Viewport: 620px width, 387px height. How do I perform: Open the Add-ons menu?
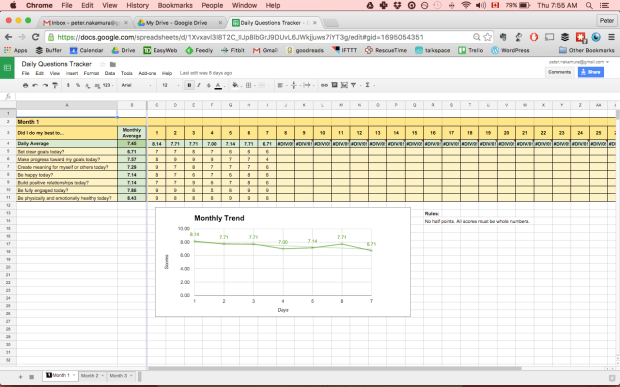(x=147, y=74)
